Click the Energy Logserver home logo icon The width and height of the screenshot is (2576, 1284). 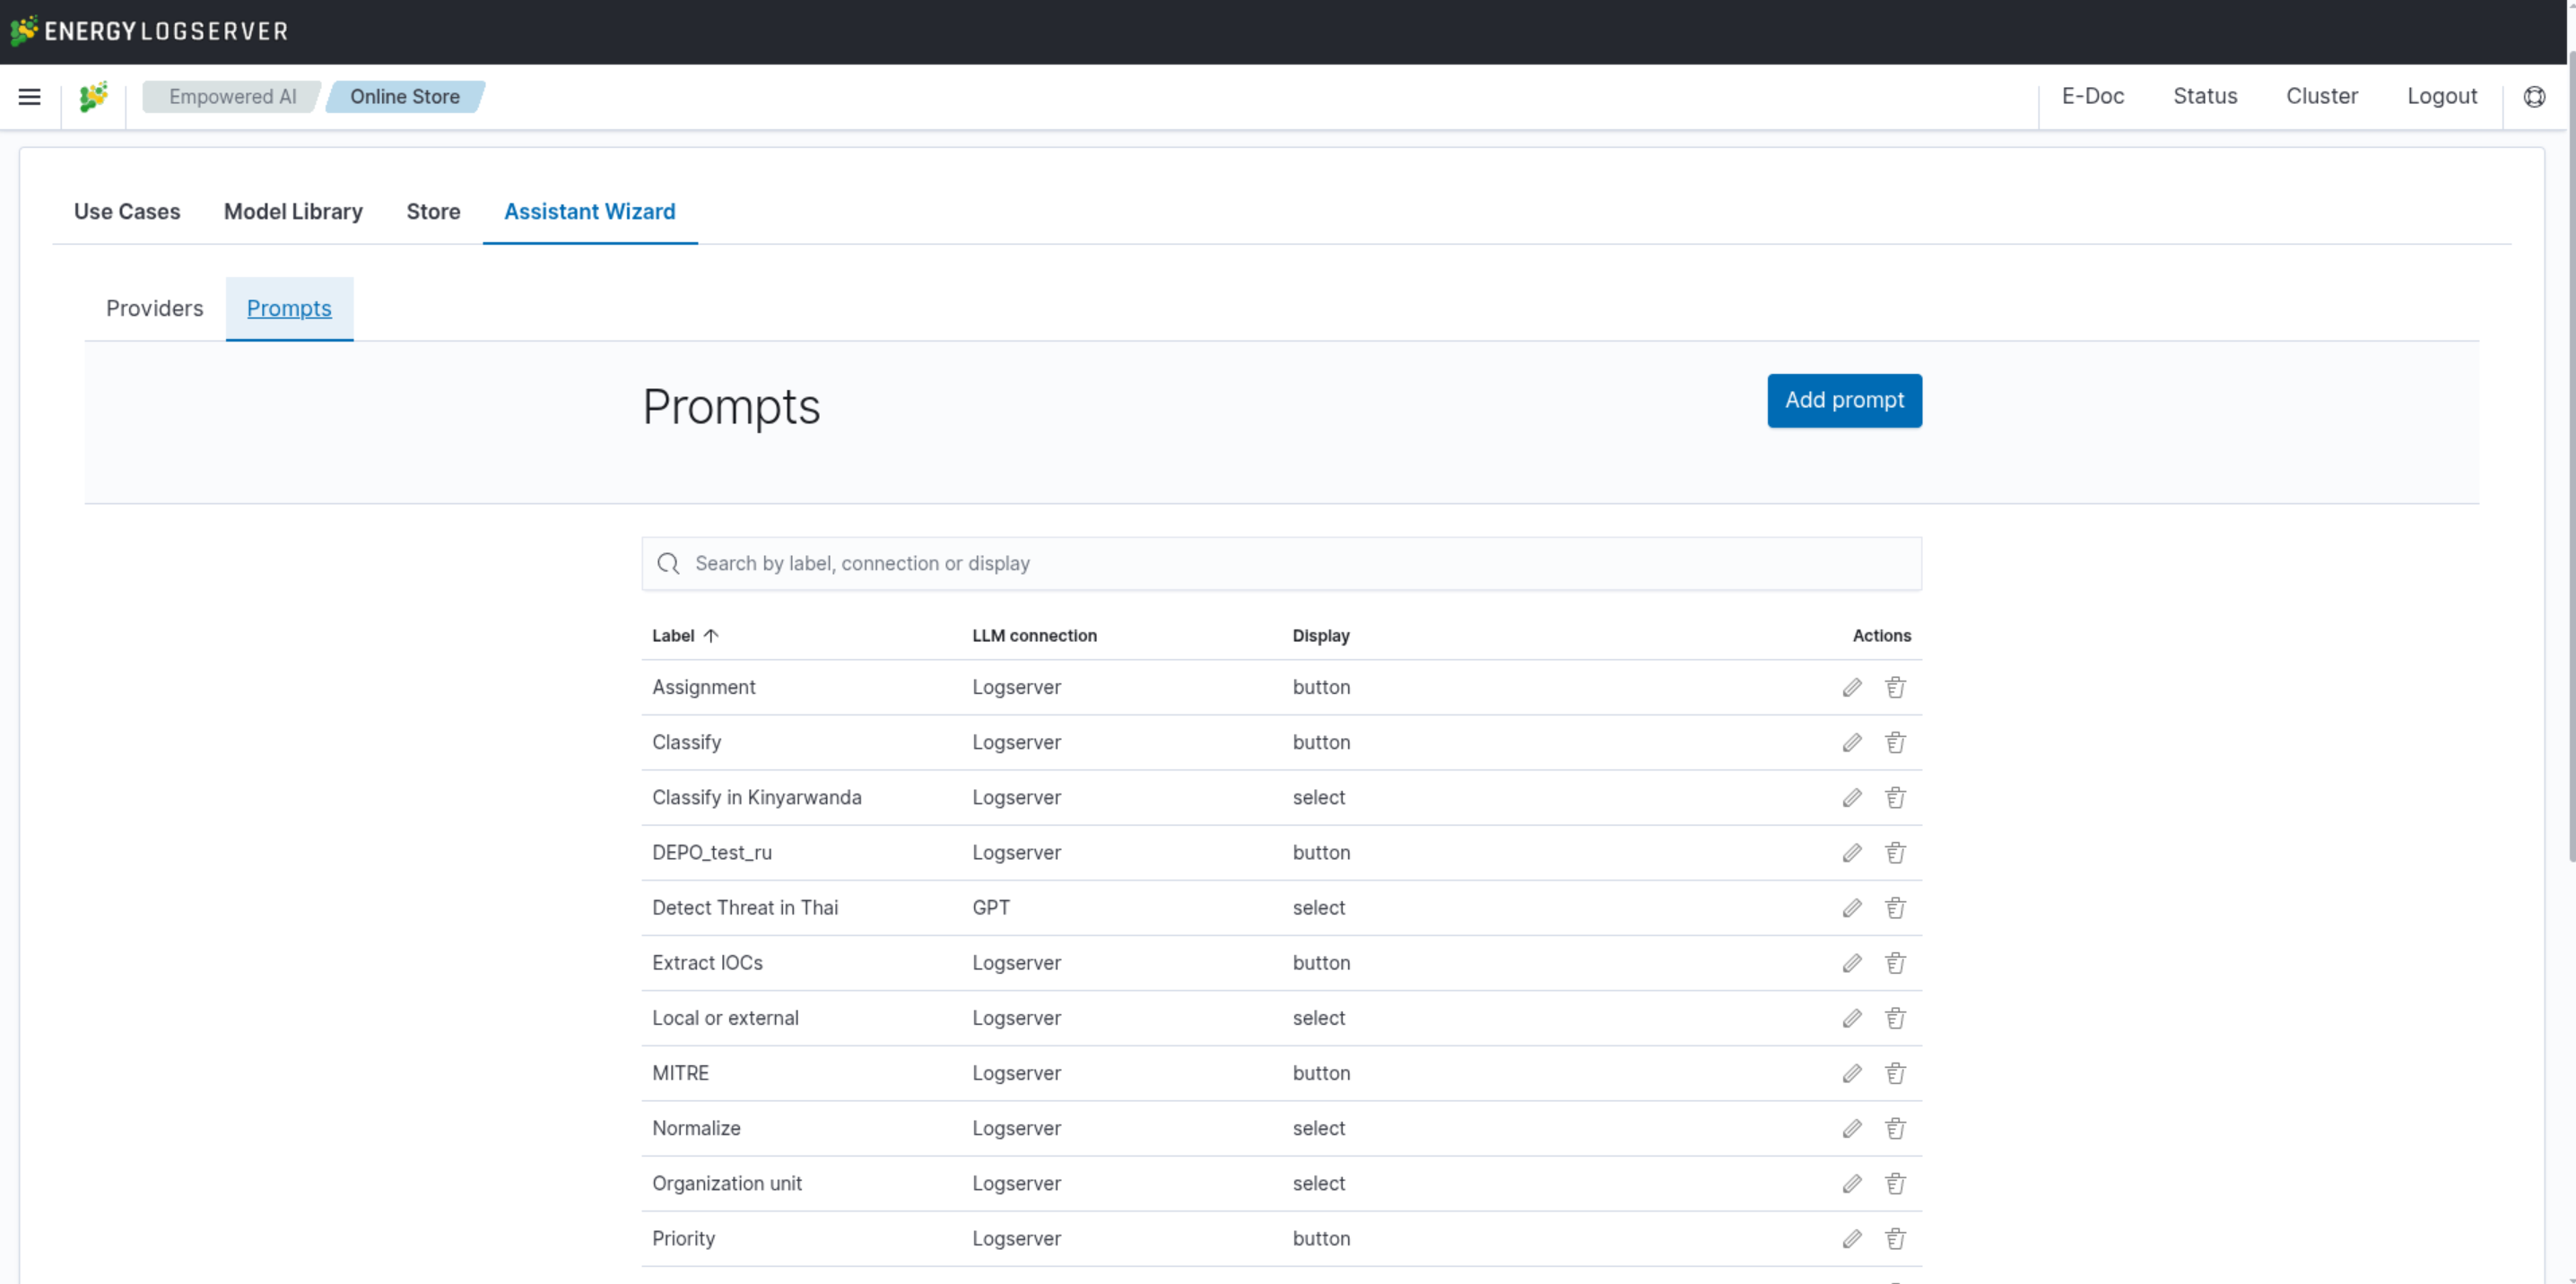(93, 97)
